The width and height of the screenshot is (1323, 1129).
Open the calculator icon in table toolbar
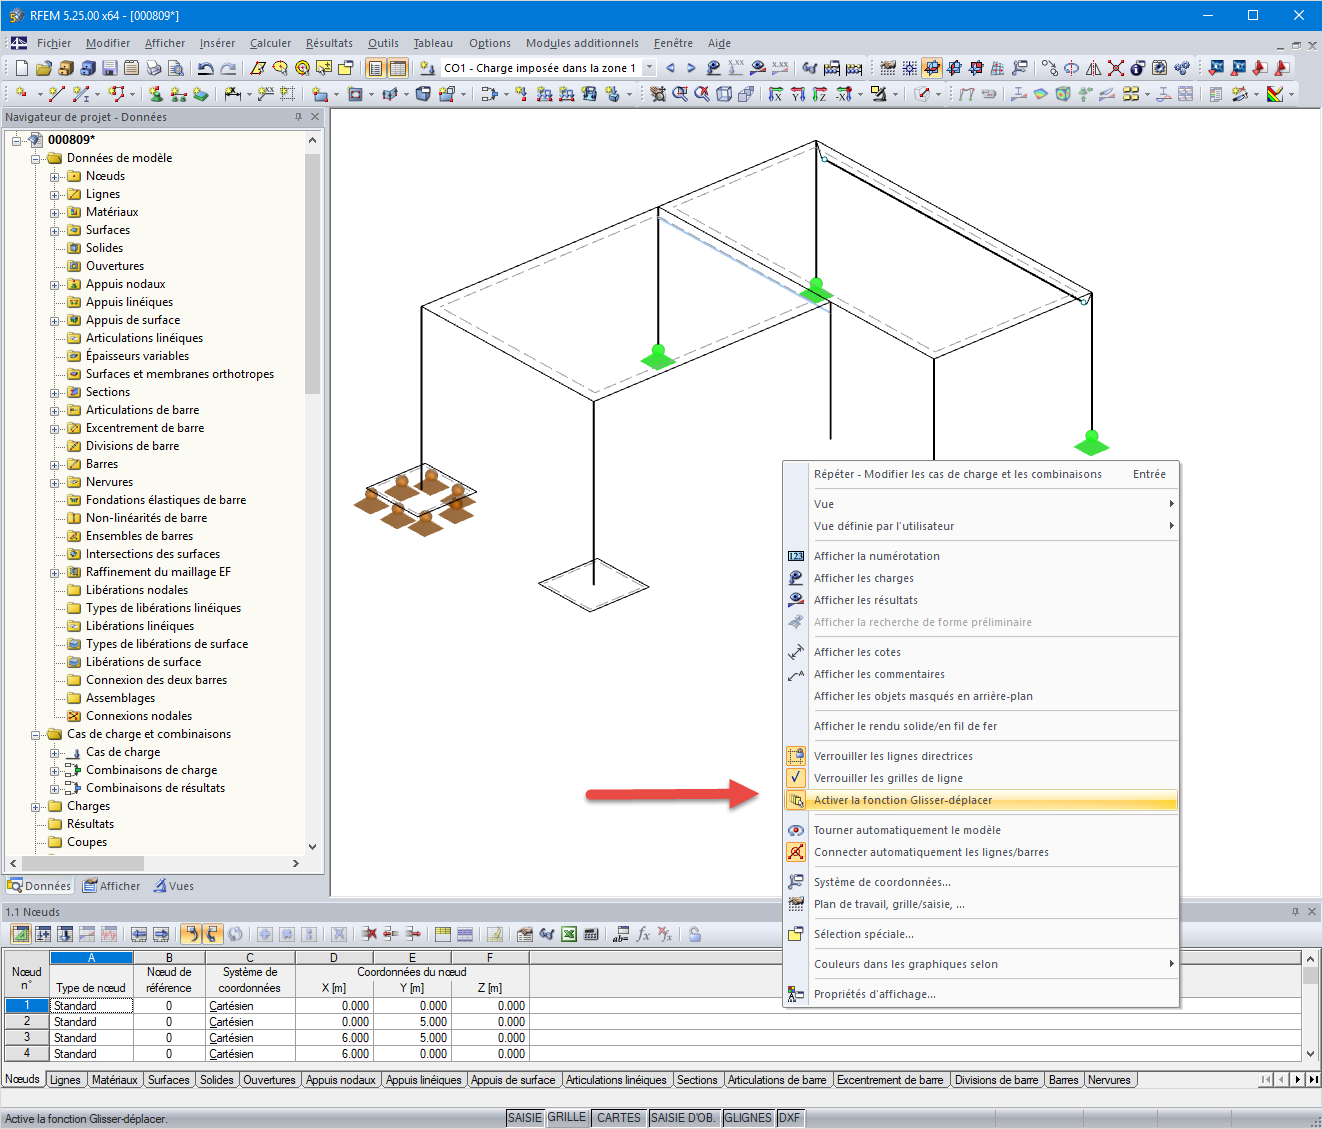point(591,934)
